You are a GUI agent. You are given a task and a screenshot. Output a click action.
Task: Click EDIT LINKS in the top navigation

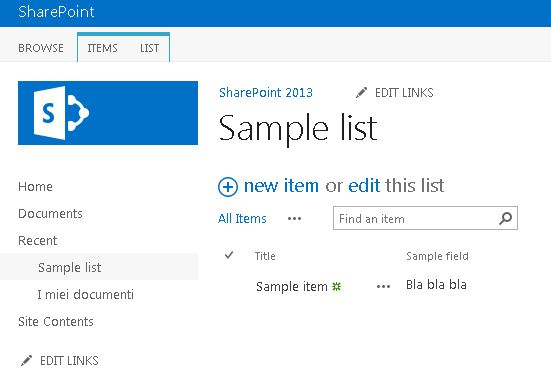coord(404,93)
